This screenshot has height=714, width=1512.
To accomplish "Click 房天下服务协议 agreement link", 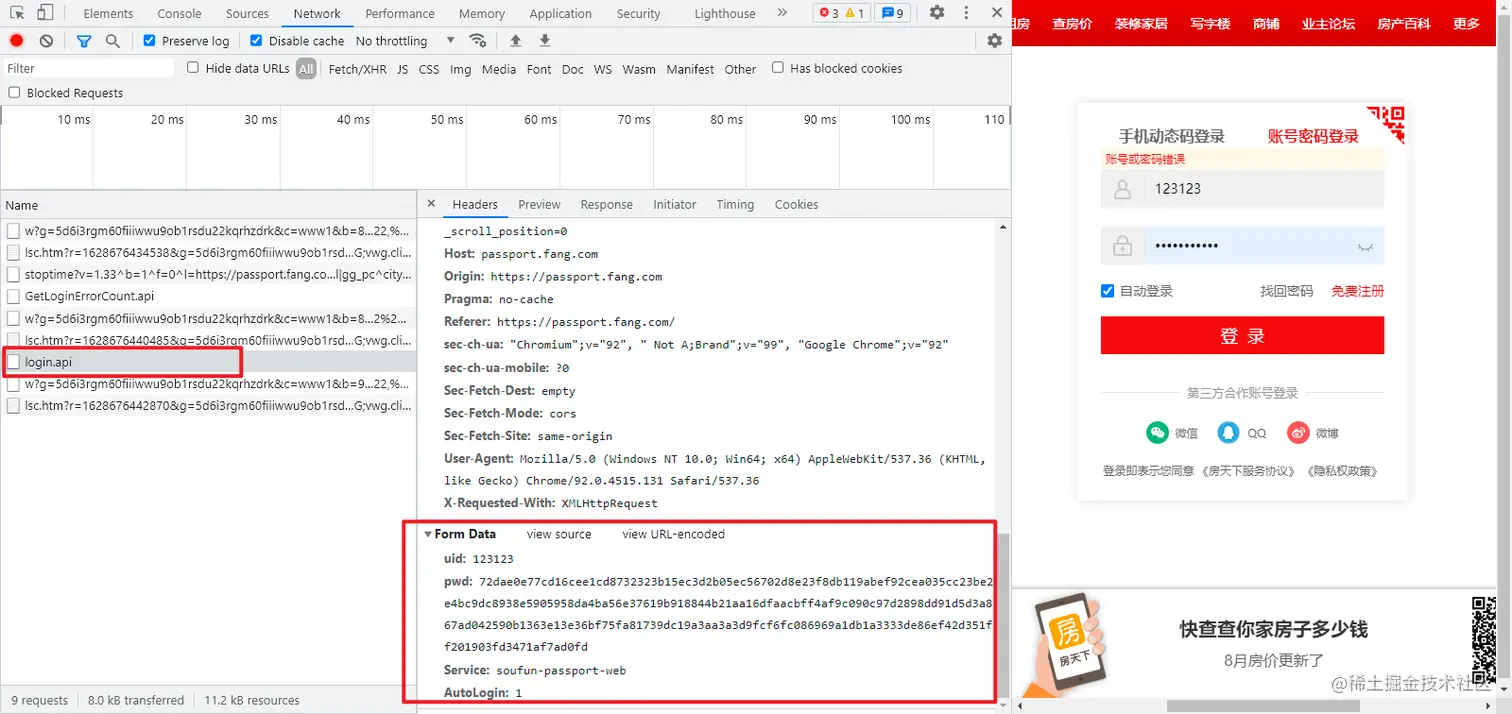I will (1250, 471).
